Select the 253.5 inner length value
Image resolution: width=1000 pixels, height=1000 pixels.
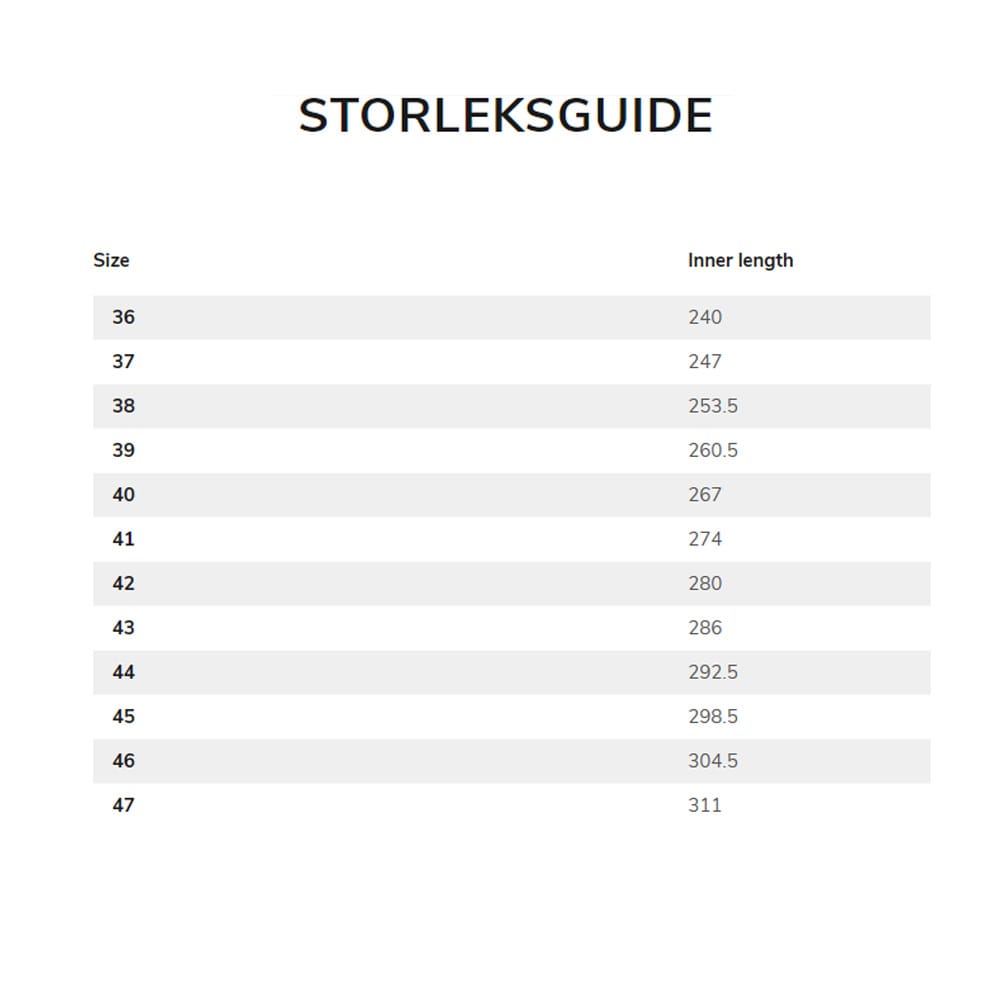coord(713,406)
